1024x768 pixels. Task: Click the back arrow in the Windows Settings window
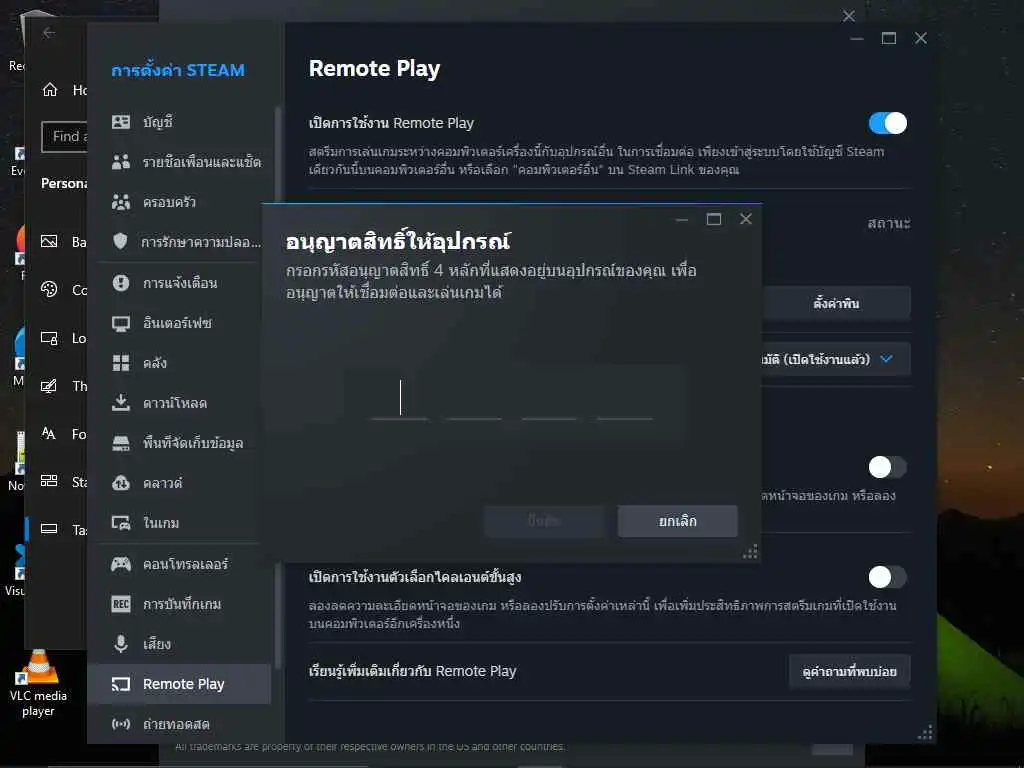pos(49,32)
